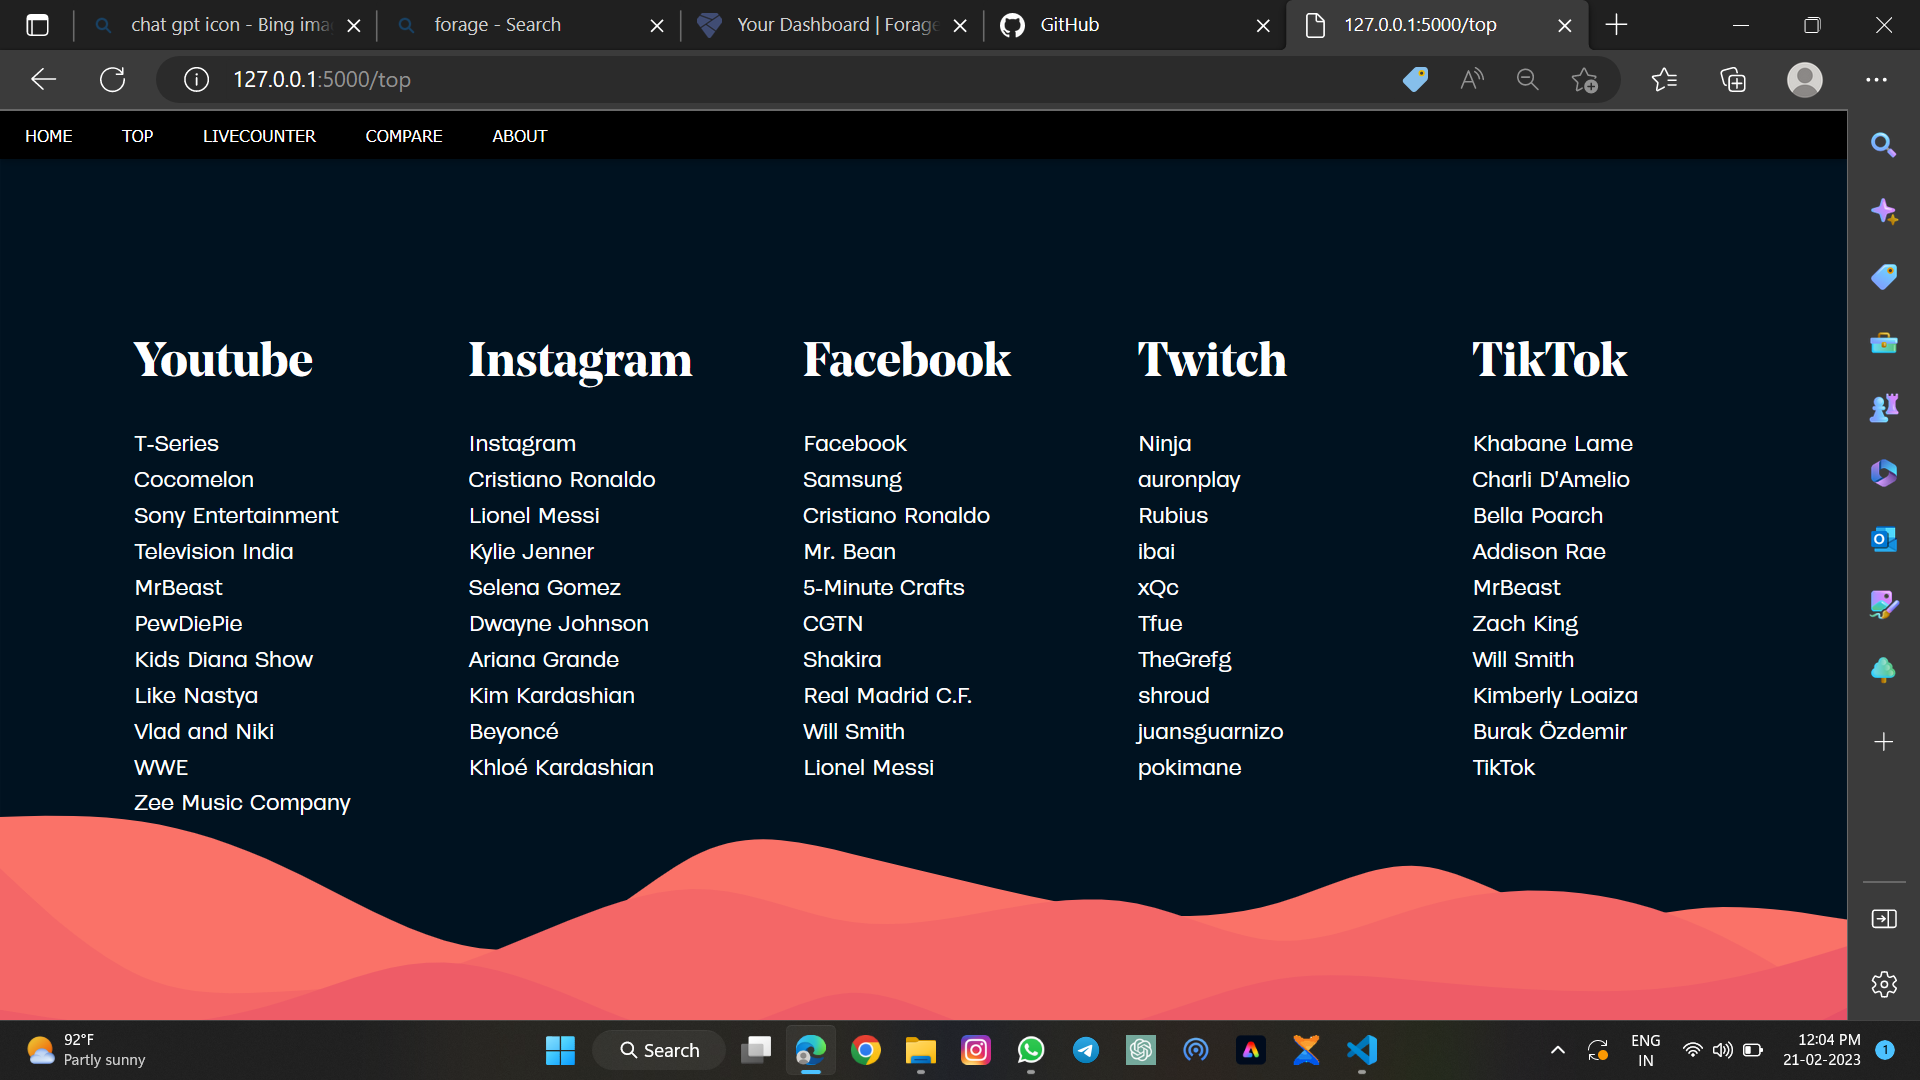
Task: Open the Tools toolbox icon in sidebar
Action: 1884,343
